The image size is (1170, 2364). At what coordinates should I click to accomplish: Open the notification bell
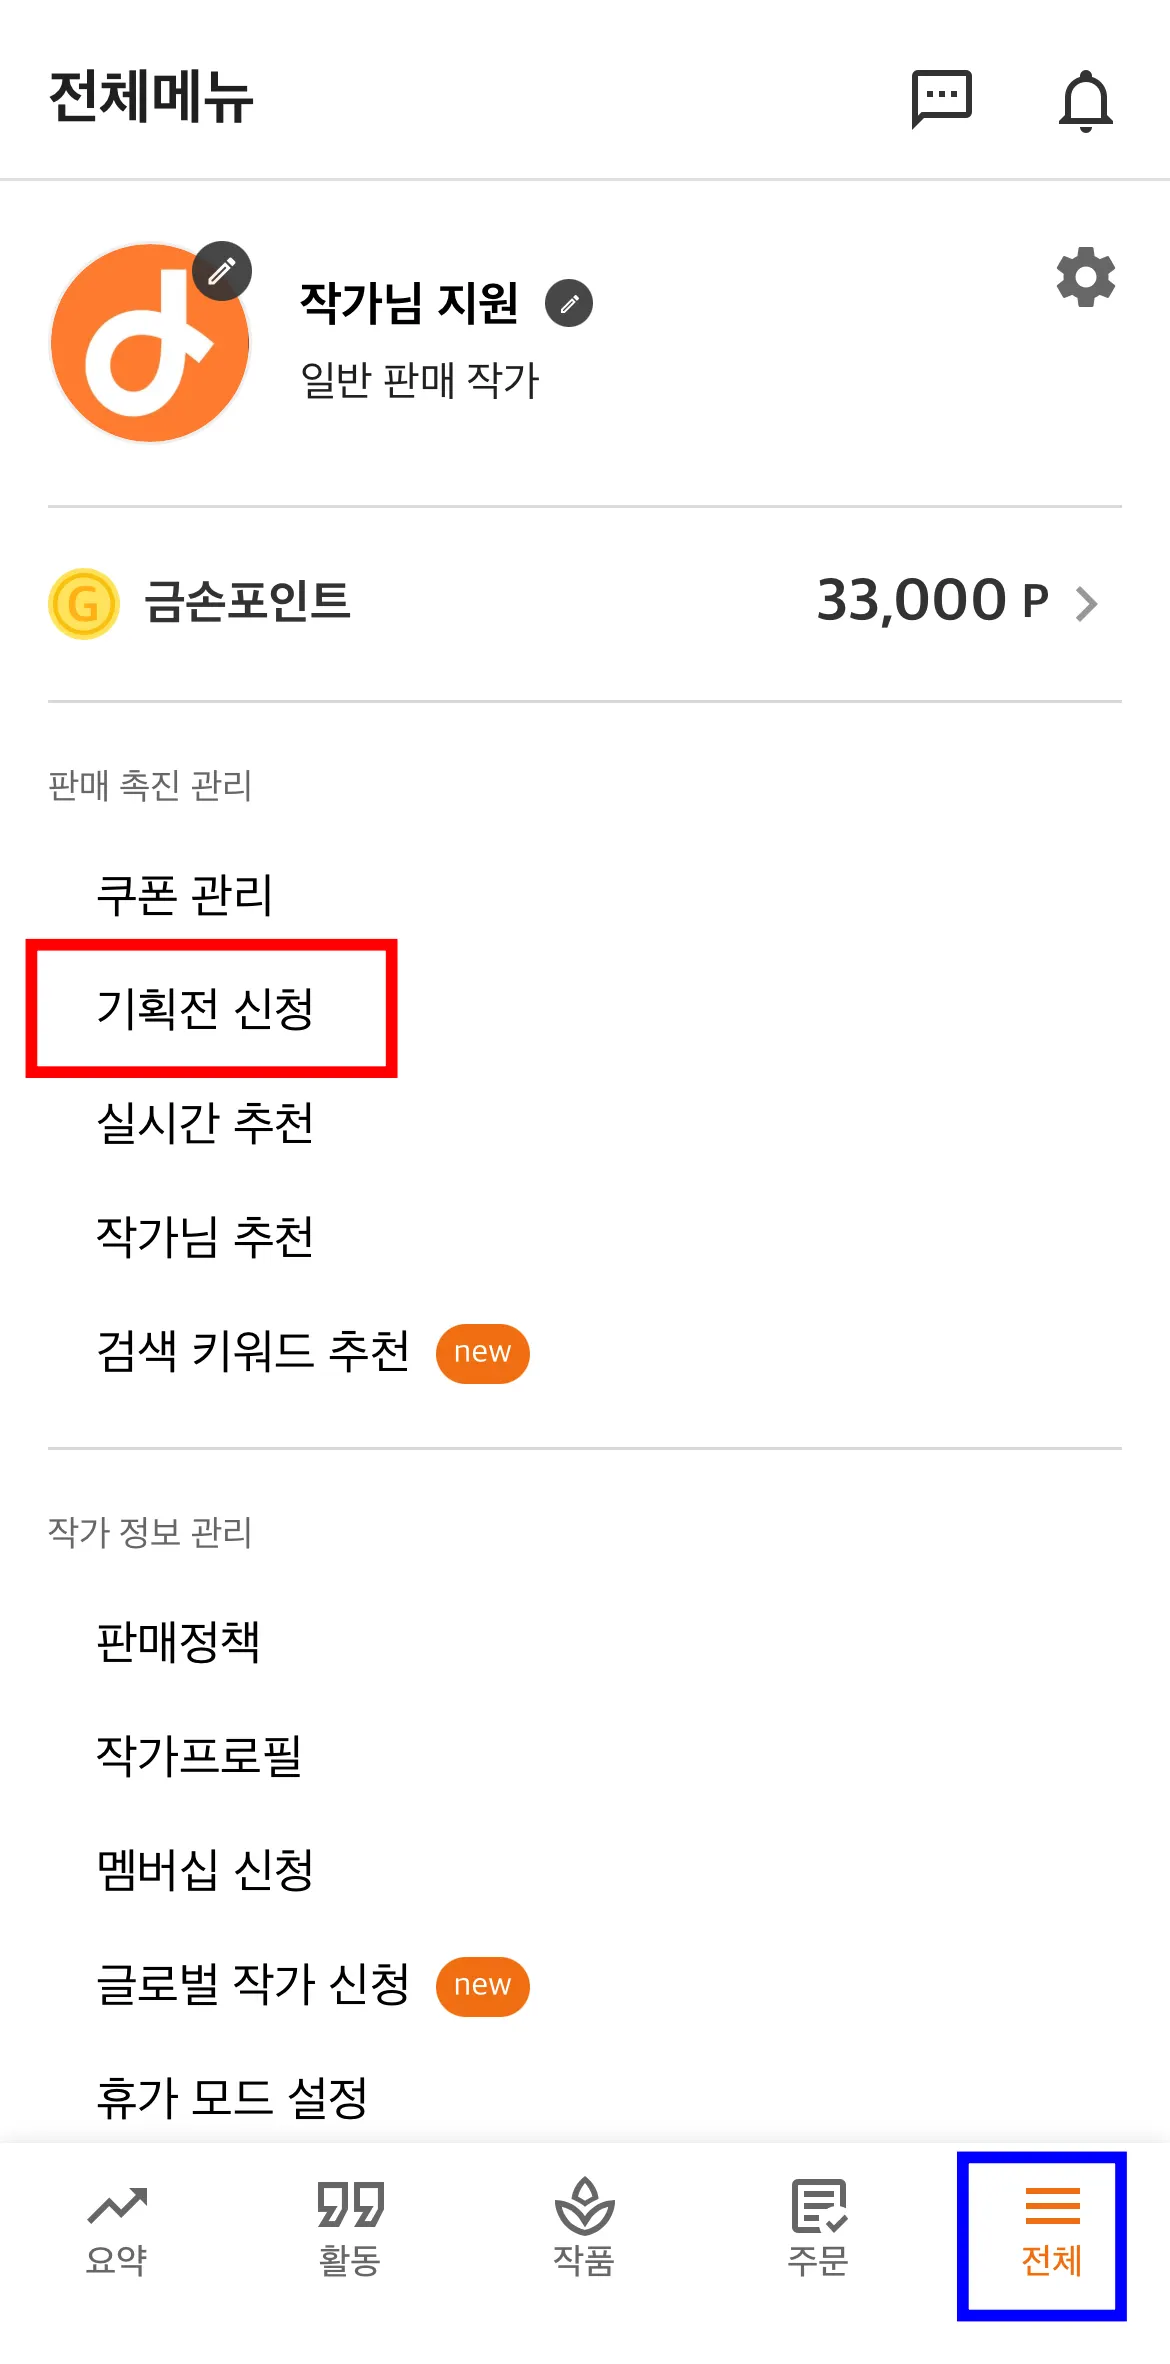[1085, 100]
